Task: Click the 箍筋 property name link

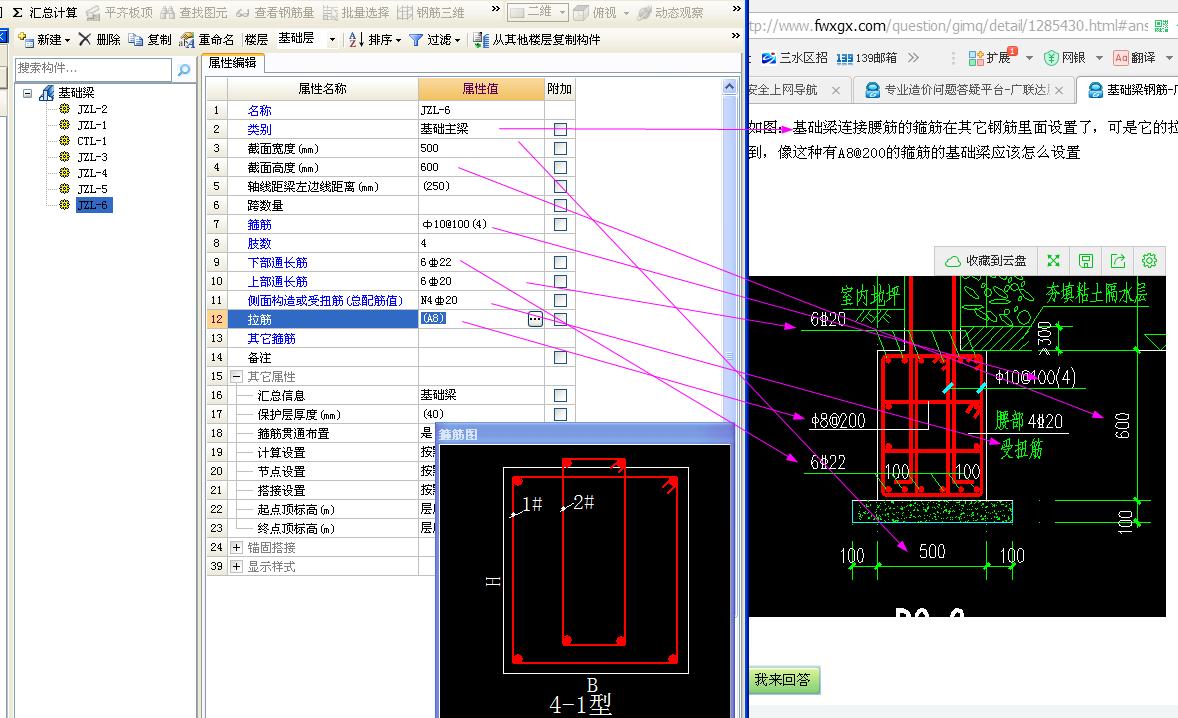Action: click(x=259, y=225)
